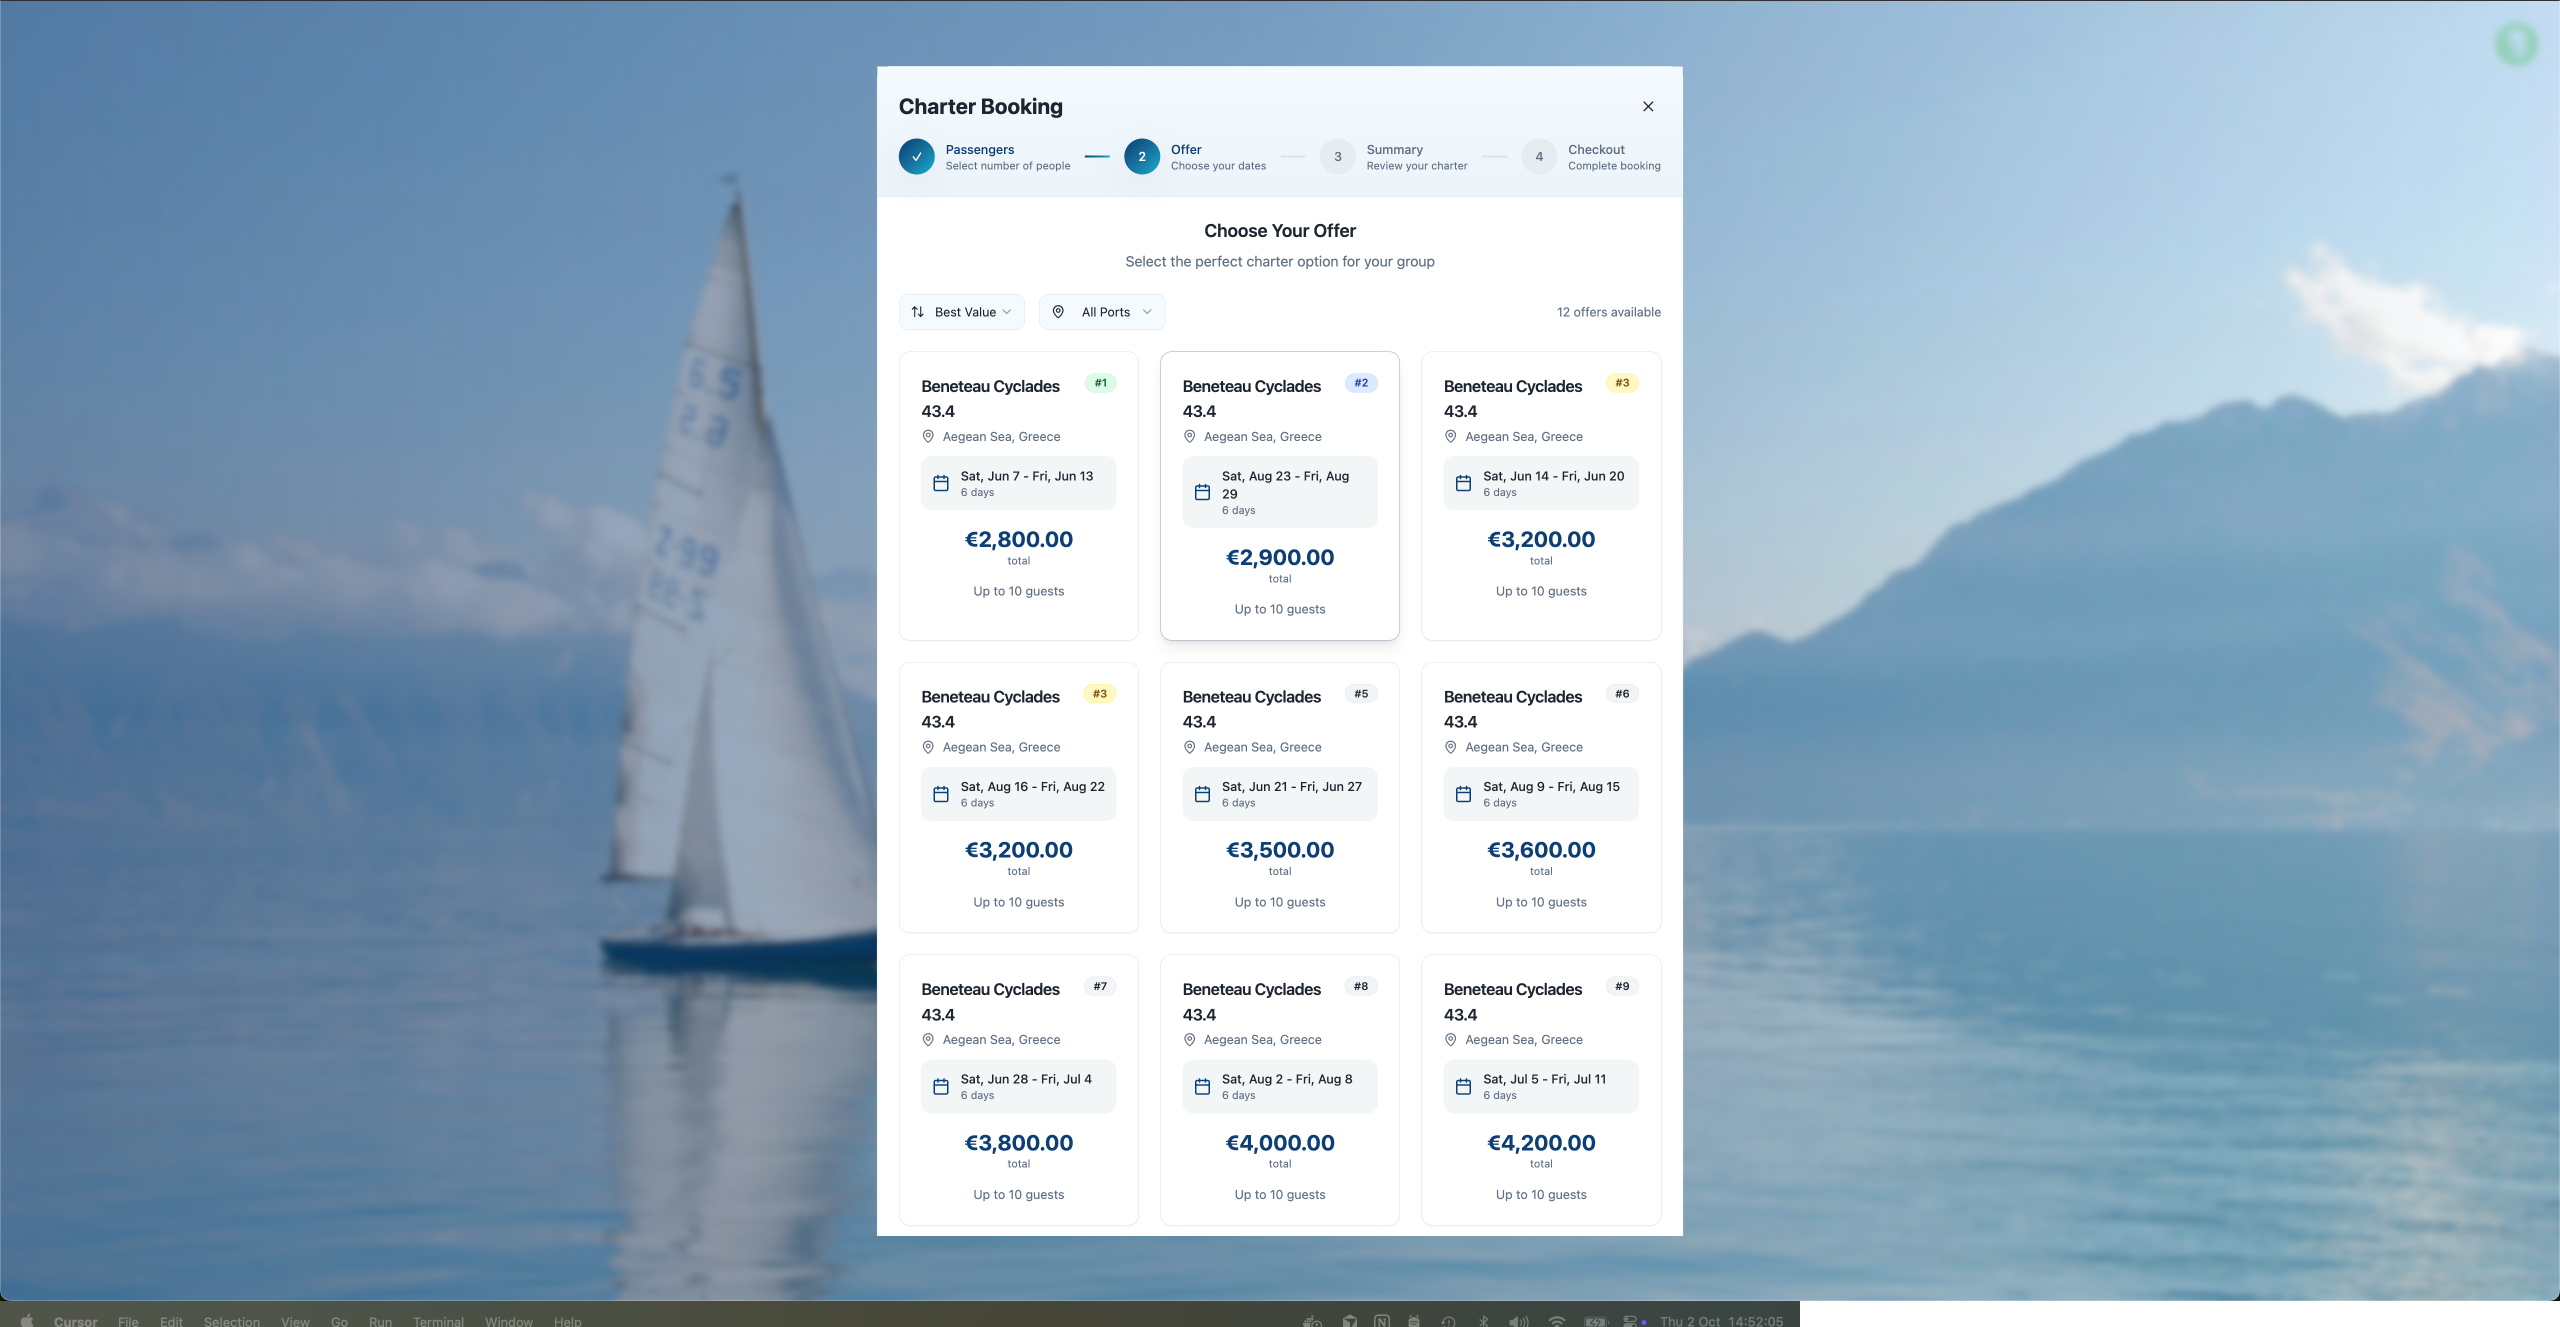Click the calendar icon for Jun 14 - Jun 20

pyautogui.click(x=1463, y=484)
